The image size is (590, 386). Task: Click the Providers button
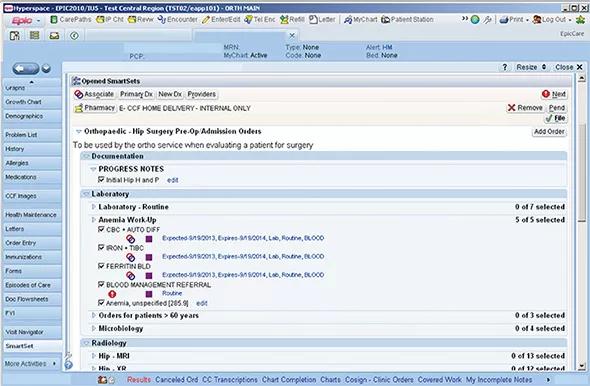tap(202, 94)
